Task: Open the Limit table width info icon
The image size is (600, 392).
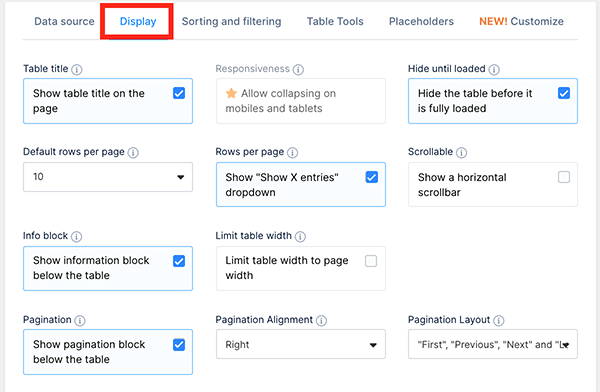Action: click(300, 236)
